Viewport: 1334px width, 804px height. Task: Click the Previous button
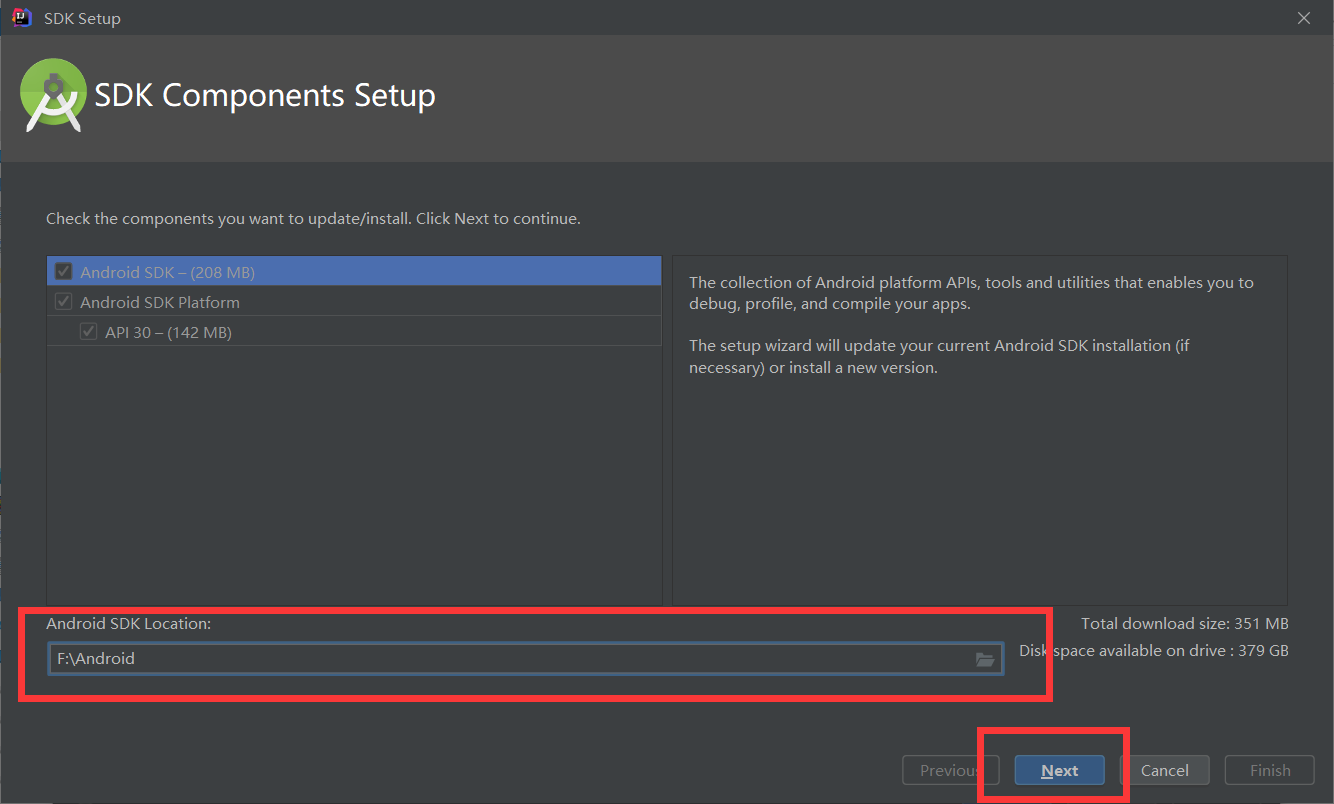tap(950, 770)
